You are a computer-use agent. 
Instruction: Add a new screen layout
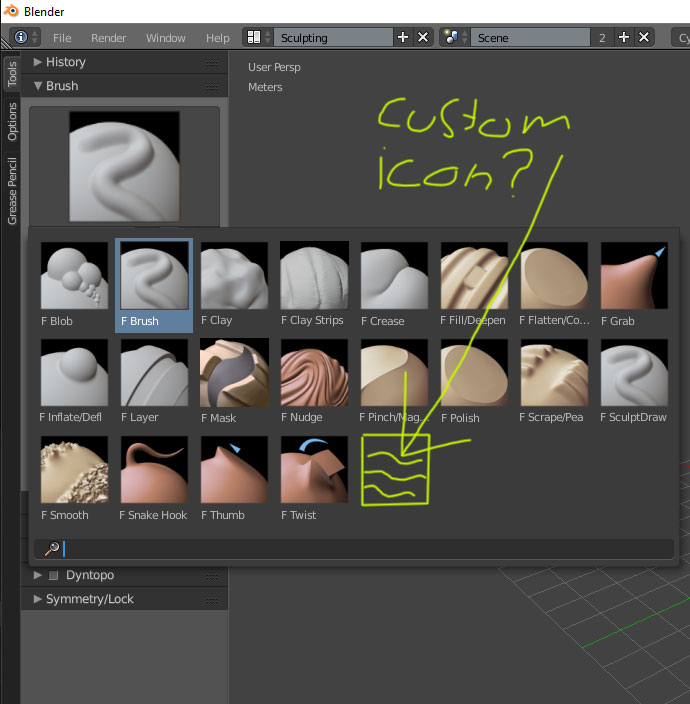click(x=403, y=37)
